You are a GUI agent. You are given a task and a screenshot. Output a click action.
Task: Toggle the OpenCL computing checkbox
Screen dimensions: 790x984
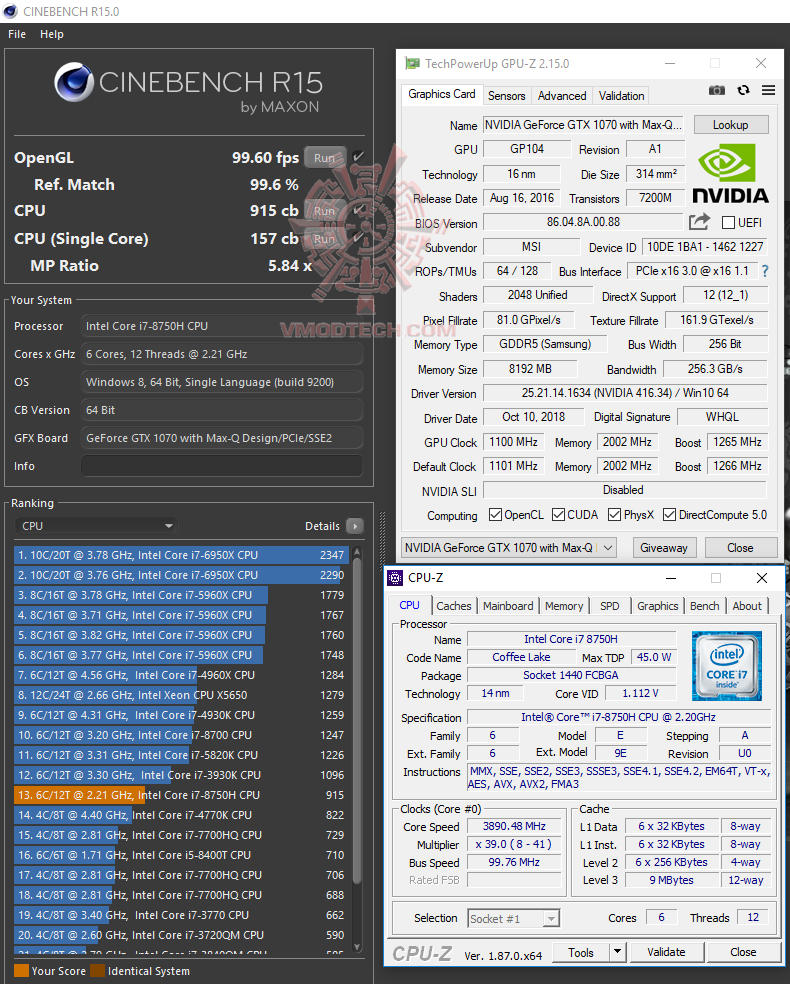(x=495, y=515)
